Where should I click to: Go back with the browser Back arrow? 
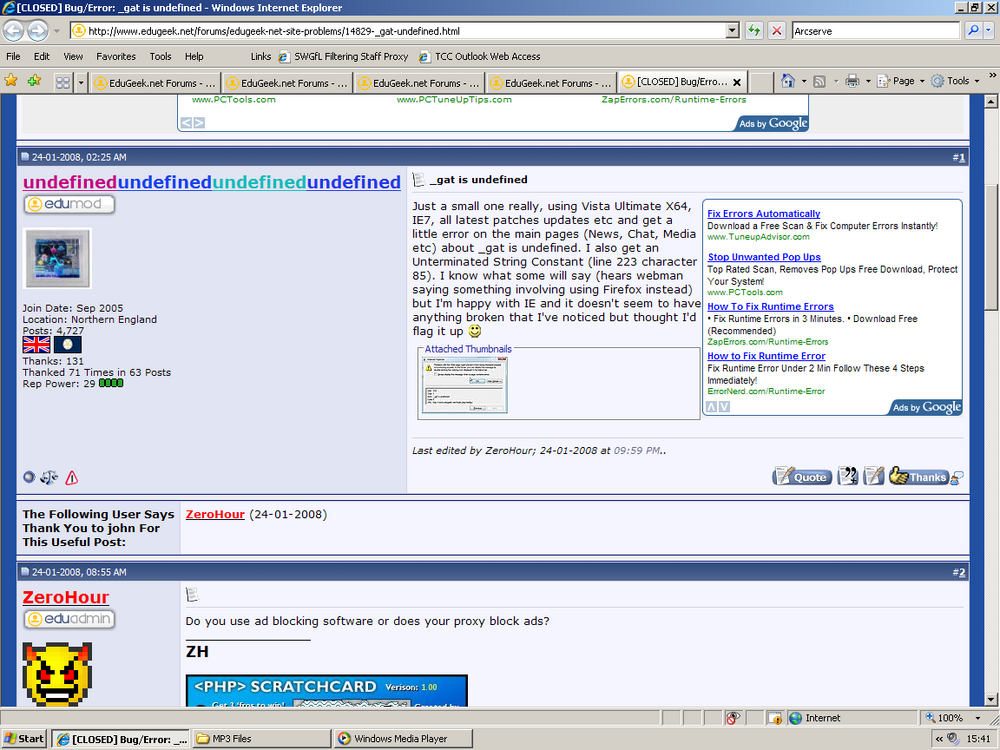(x=14, y=31)
